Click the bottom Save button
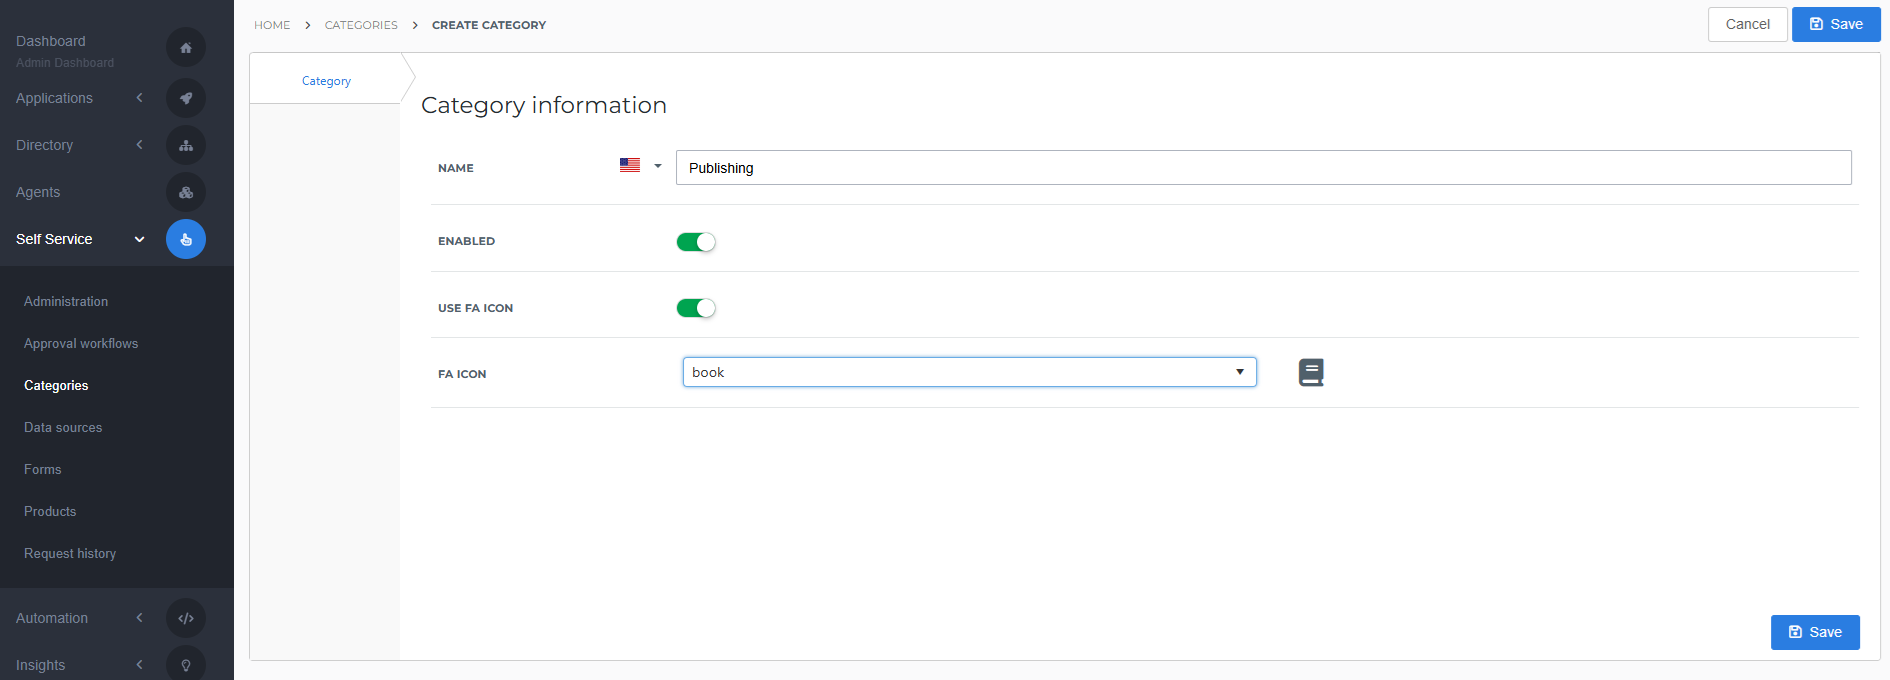Screen dimensions: 1890x680 (1815, 632)
